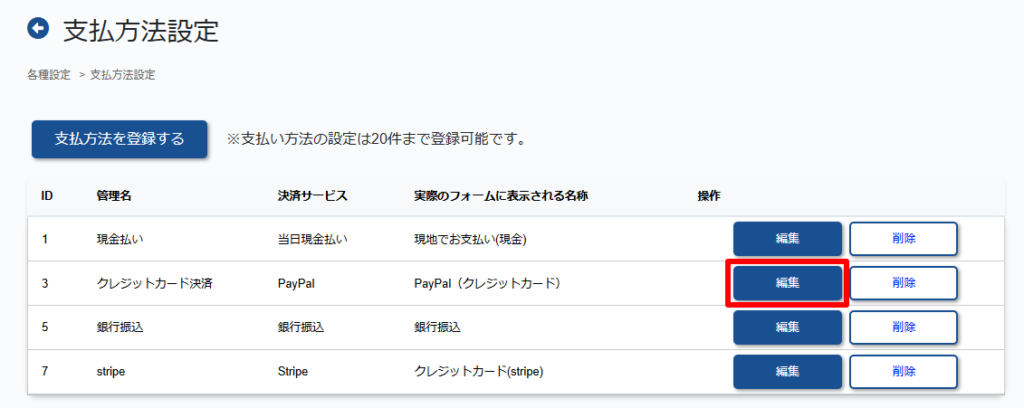Image resolution: width=1024 pixels, height=408 pixels.
Task: Edit the stripe payment method
Action: [x=788, y=371]
